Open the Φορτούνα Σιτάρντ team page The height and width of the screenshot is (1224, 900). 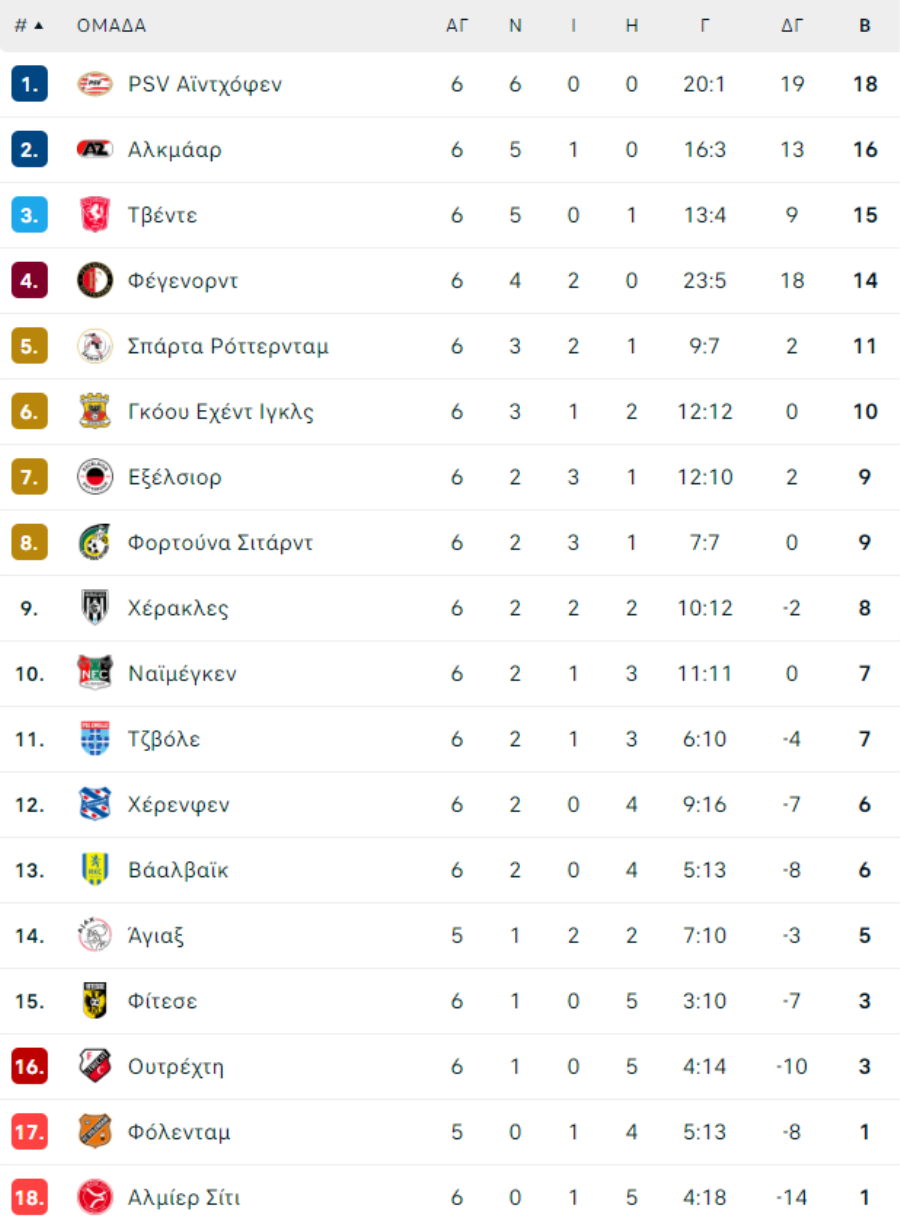point(220,543)
